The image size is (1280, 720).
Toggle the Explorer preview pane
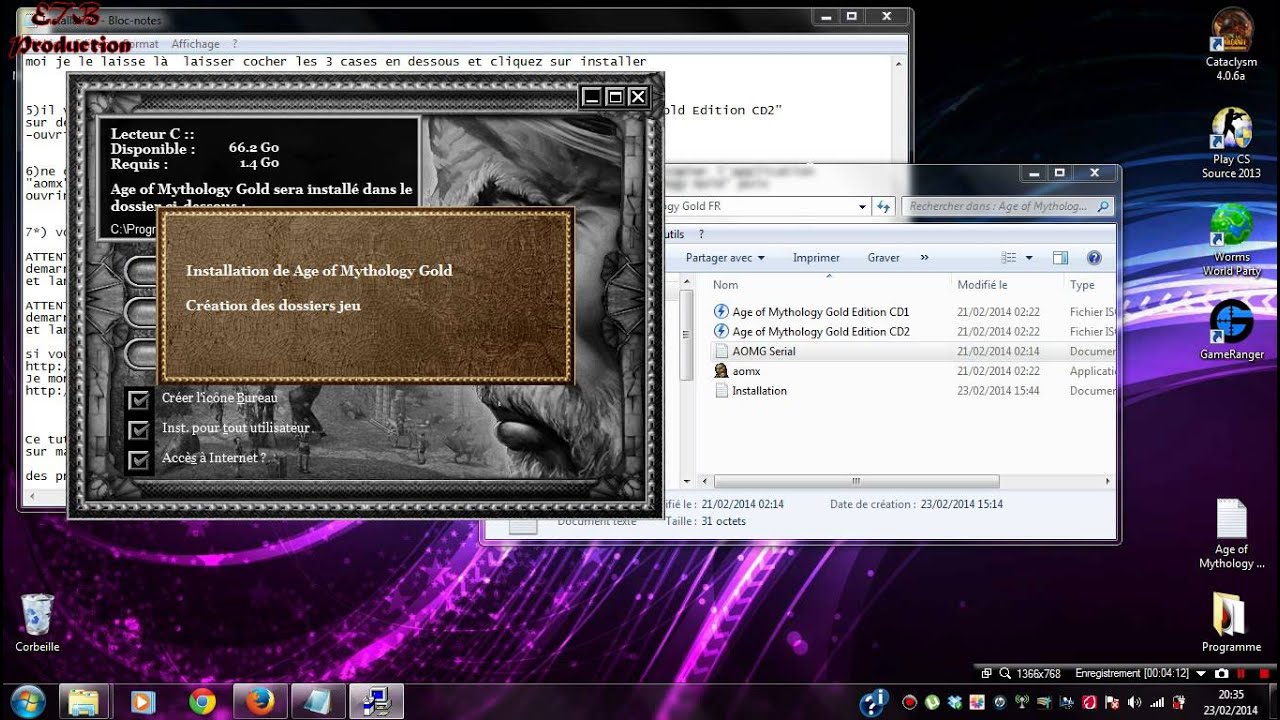[1061, 258]
